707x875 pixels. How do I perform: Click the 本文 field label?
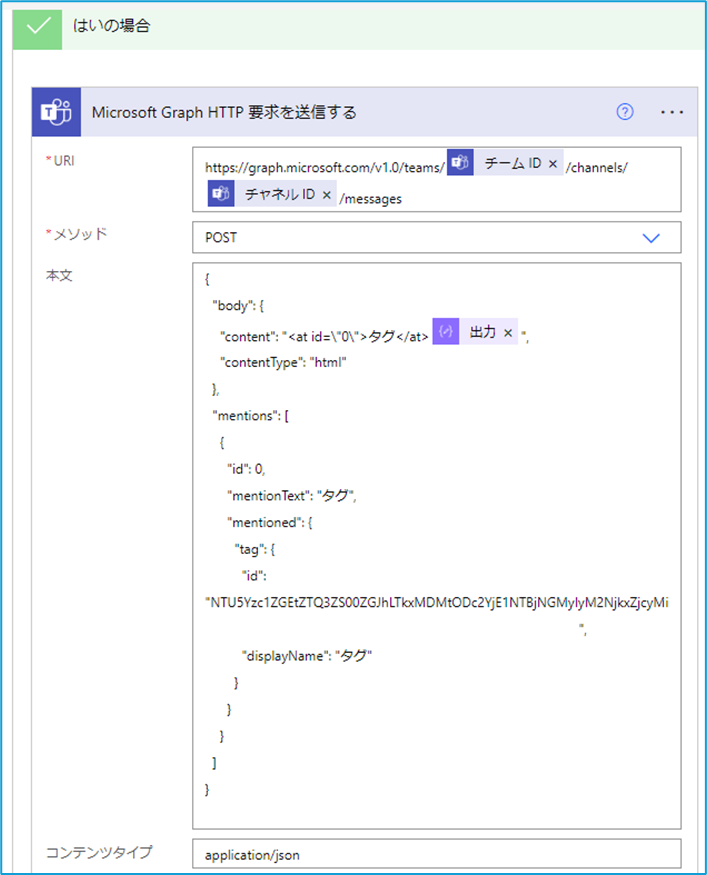click(59, 275)
